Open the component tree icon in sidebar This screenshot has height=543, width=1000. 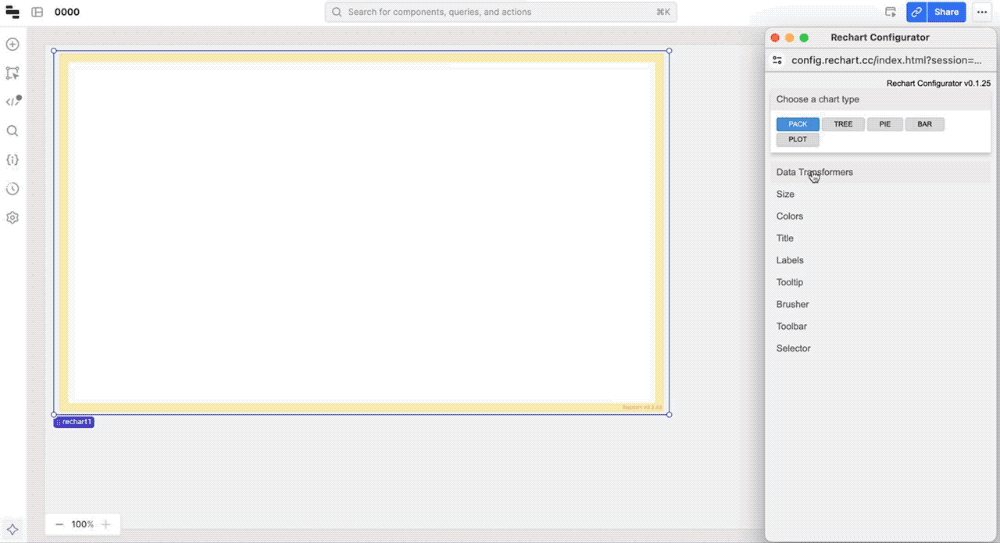click(x=13, y=73)
